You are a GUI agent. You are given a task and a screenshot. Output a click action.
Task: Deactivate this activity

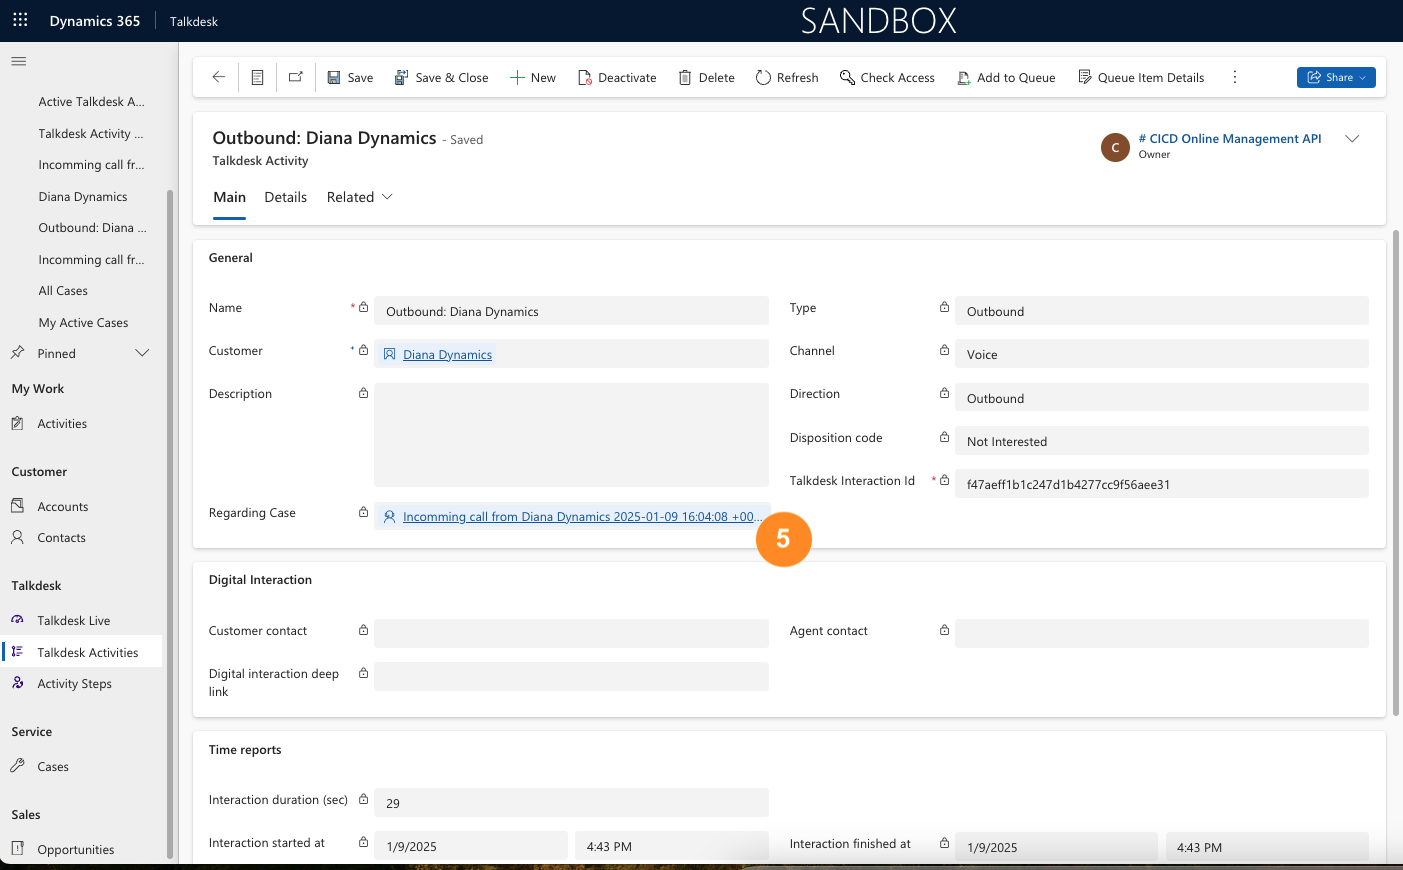click(x=617, y=77)
